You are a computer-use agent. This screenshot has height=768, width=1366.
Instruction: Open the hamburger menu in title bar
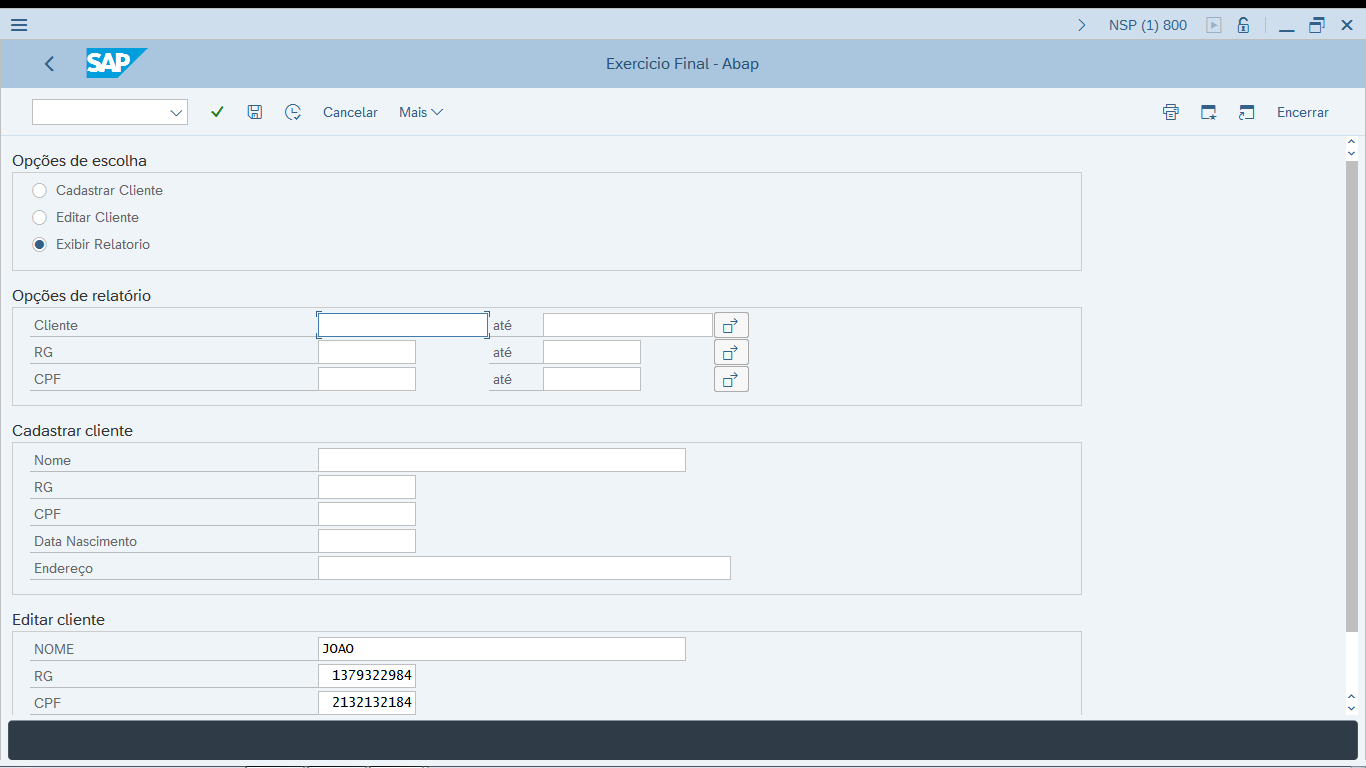(19, 25)
